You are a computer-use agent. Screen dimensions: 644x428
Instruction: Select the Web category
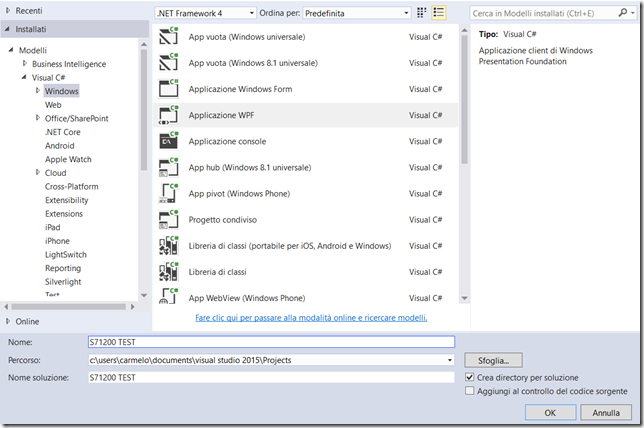click(x=53, y=105)
